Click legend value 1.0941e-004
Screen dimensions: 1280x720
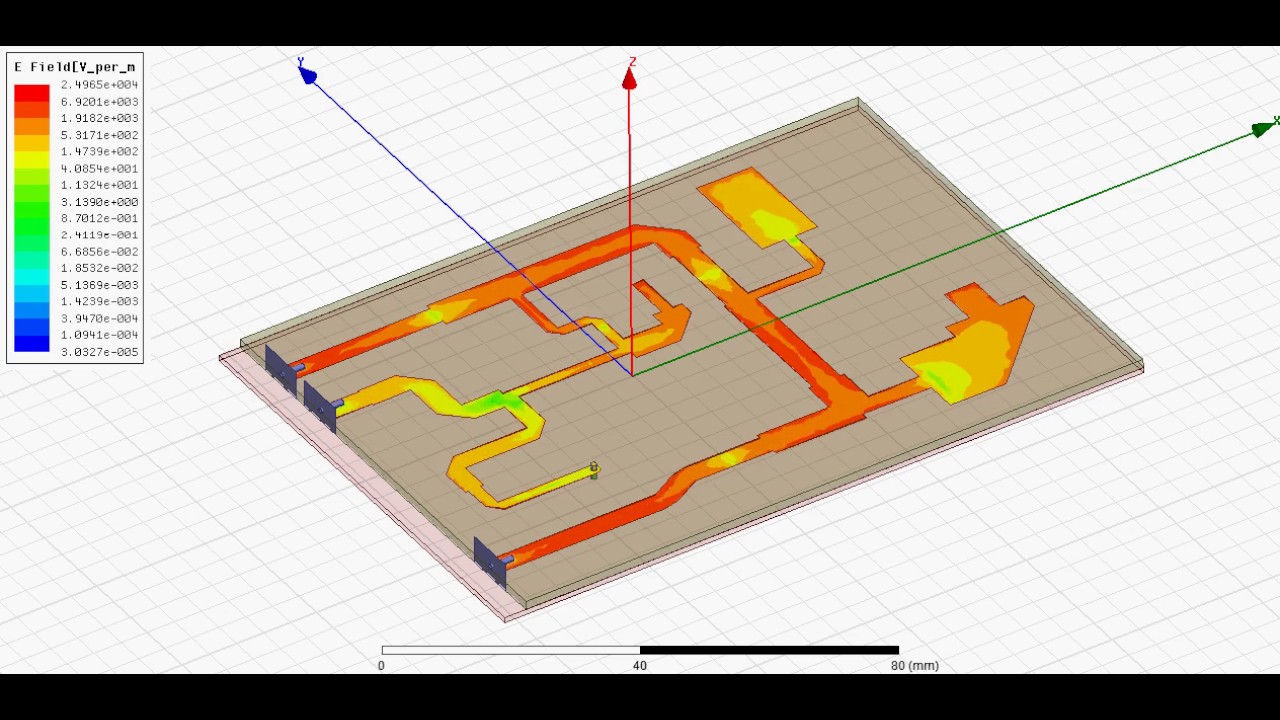(99, 335)
